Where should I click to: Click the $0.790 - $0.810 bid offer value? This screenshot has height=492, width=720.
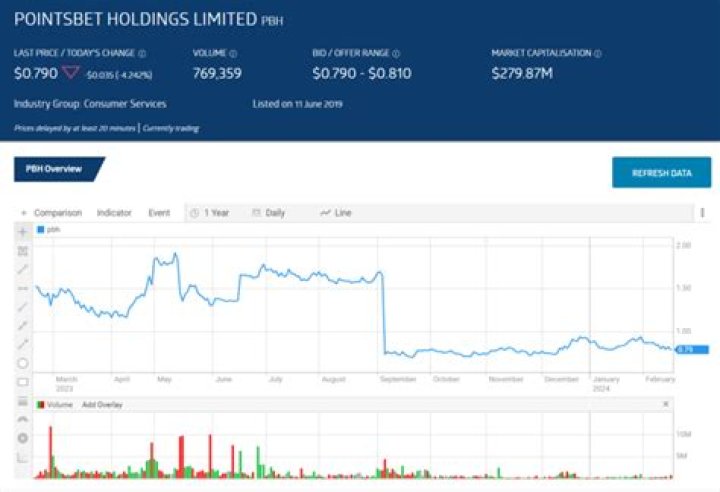[362, 73]
